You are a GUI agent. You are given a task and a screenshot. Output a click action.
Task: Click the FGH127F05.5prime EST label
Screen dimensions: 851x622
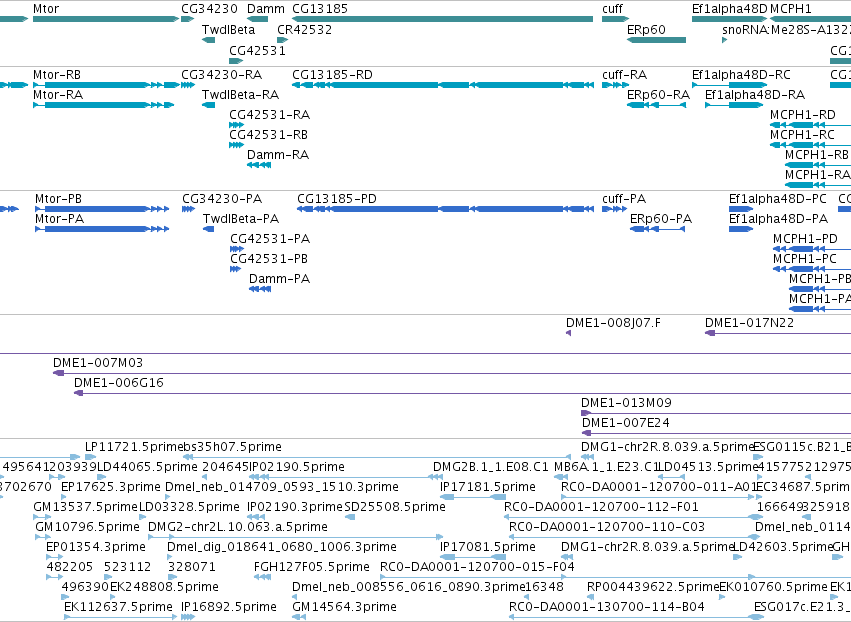pos(312,567)
